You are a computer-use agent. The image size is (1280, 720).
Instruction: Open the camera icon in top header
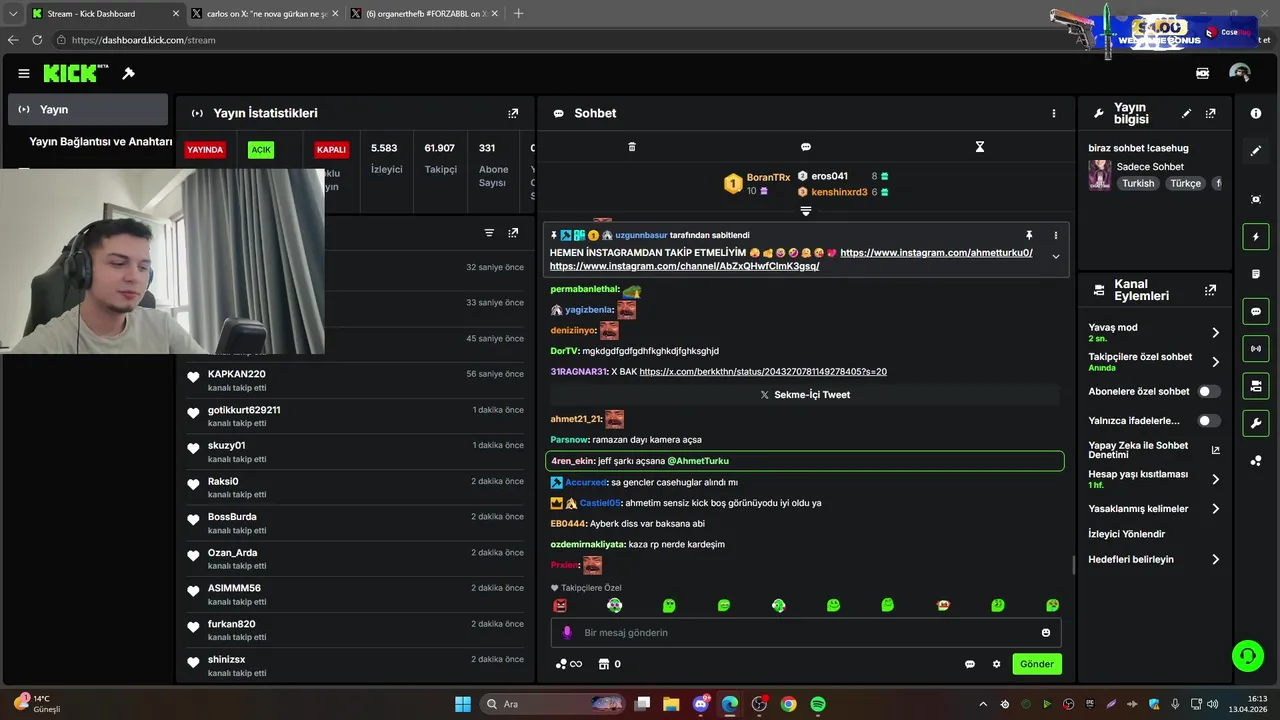[x=1202, y=73]
